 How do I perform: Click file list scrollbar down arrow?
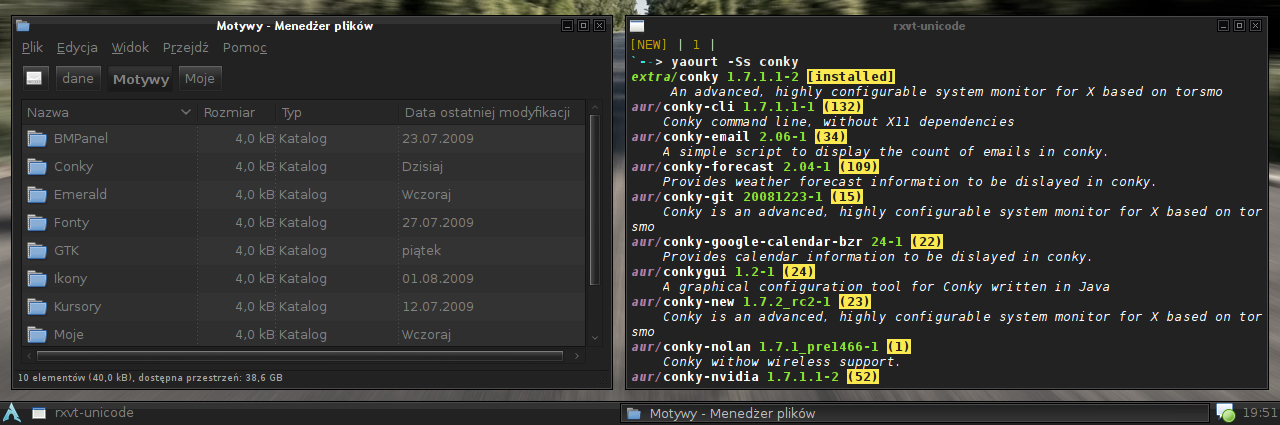(x=595, y=339)
